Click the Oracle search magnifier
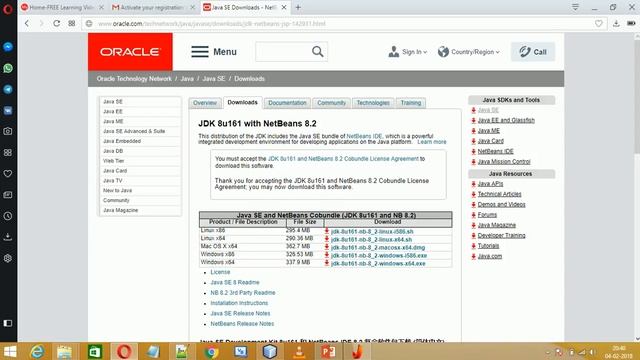 click(x=318, y=51)
